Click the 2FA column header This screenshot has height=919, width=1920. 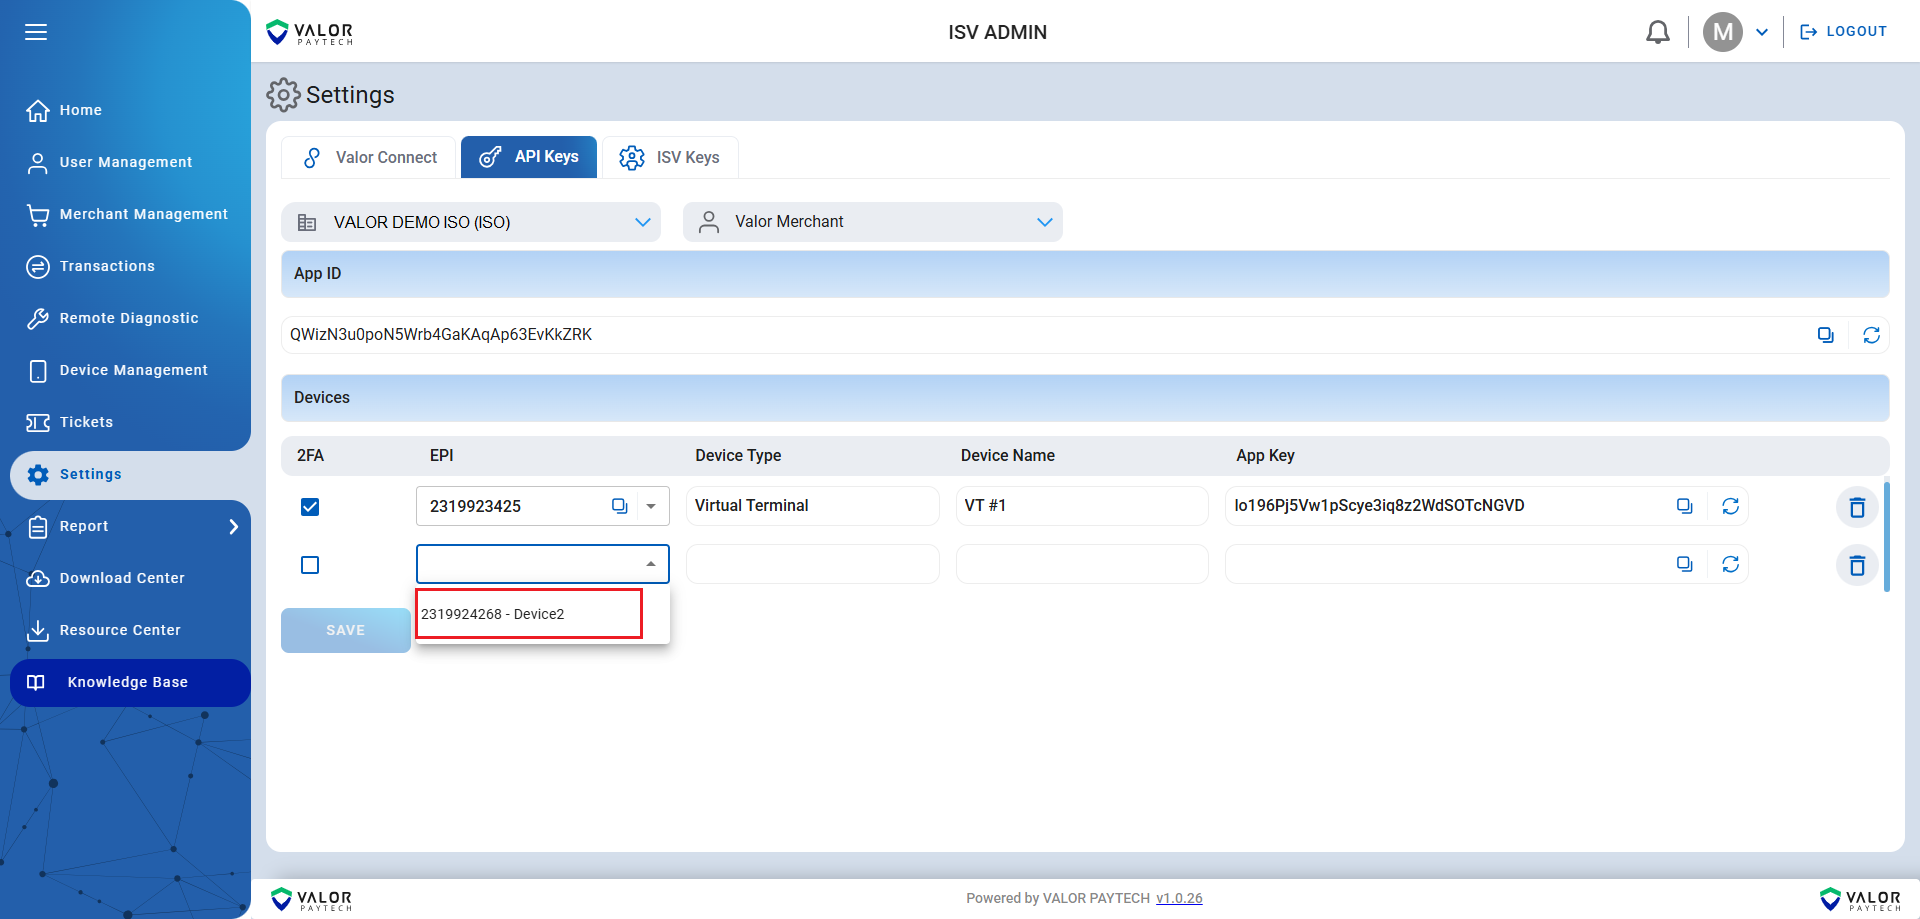point(310,456)
